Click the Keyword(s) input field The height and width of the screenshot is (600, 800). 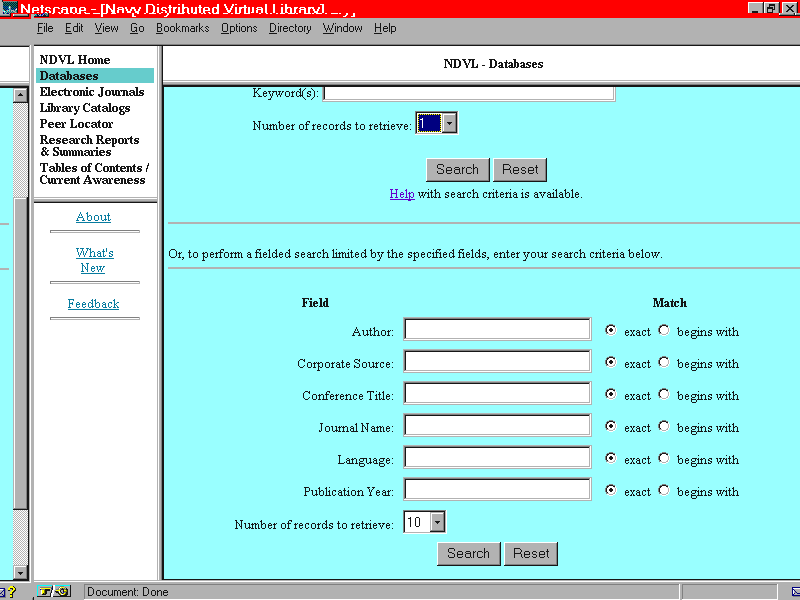click(x=469, y=93)
